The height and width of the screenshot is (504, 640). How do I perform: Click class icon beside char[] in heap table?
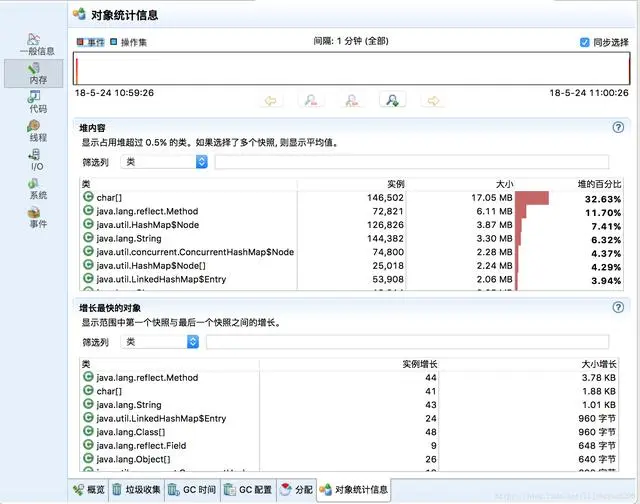pos(88,197)
